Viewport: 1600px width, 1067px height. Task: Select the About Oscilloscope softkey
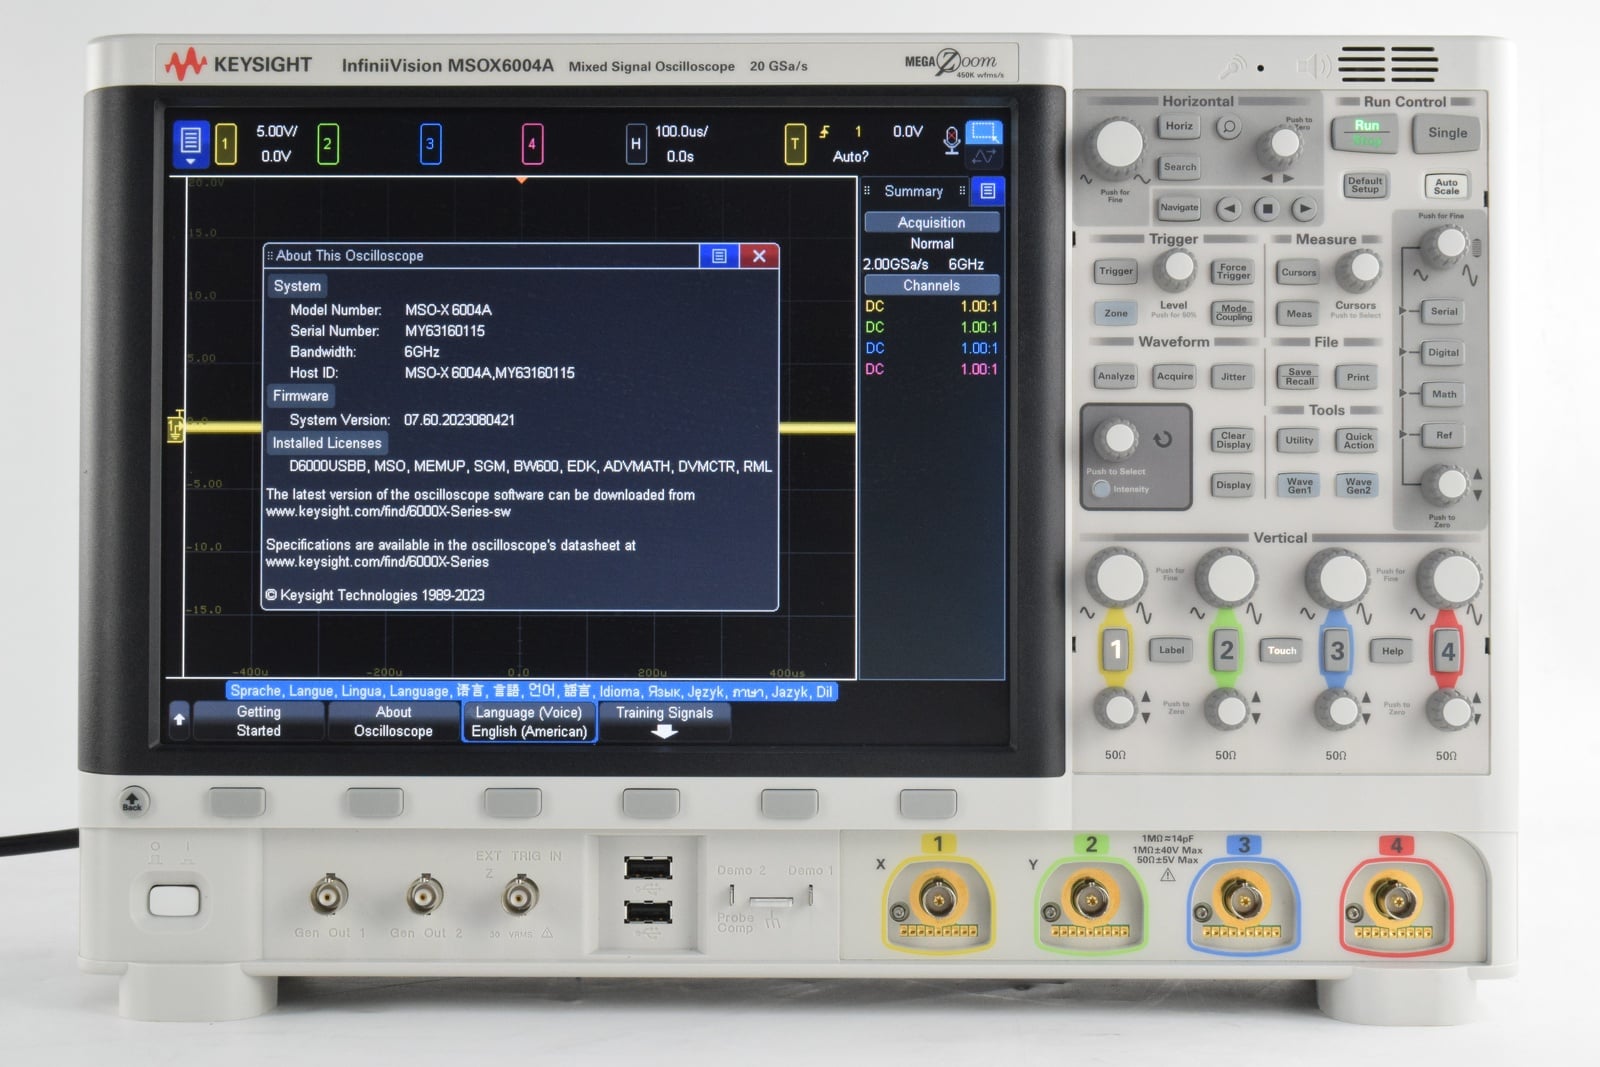pos(393,721)
